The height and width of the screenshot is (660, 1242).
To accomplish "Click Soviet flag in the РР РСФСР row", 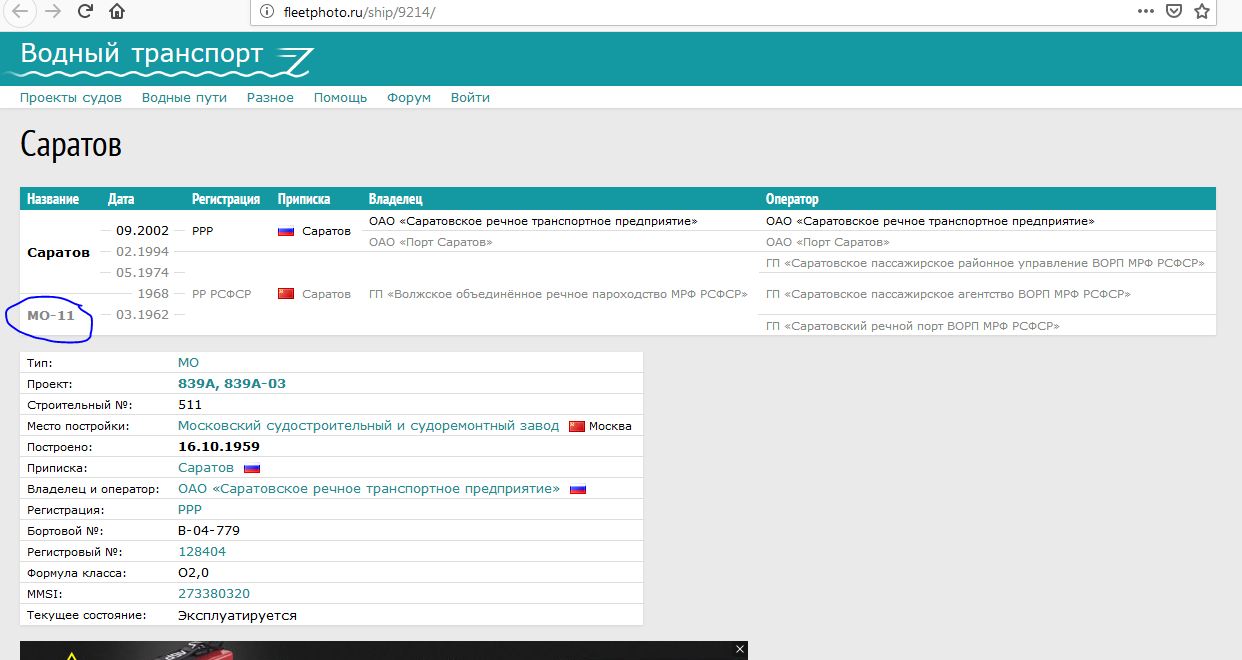I will pyautogui.click(x=286, y=294).
